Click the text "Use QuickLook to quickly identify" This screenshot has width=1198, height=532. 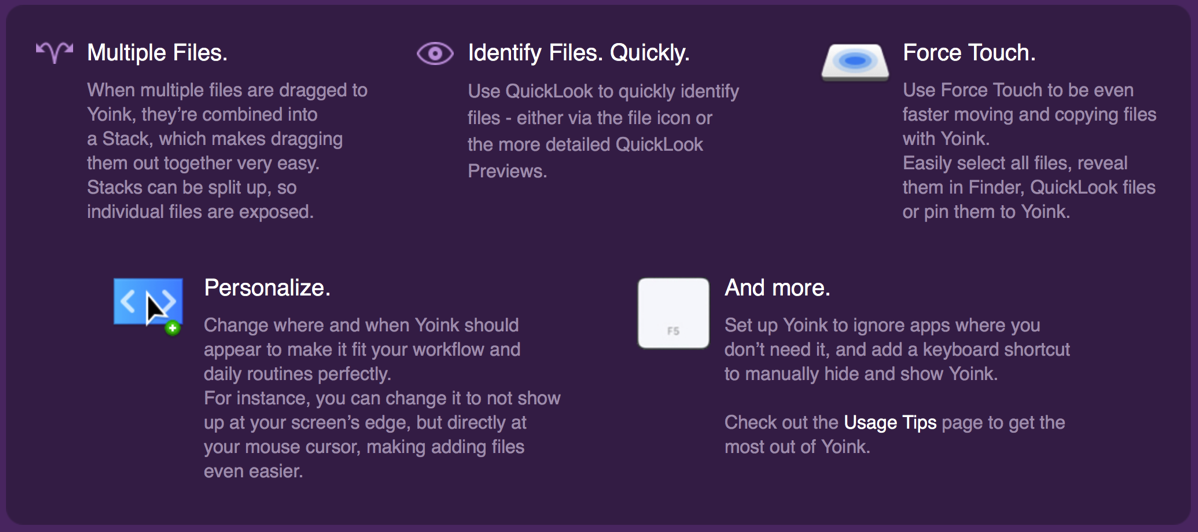[604, 92]
